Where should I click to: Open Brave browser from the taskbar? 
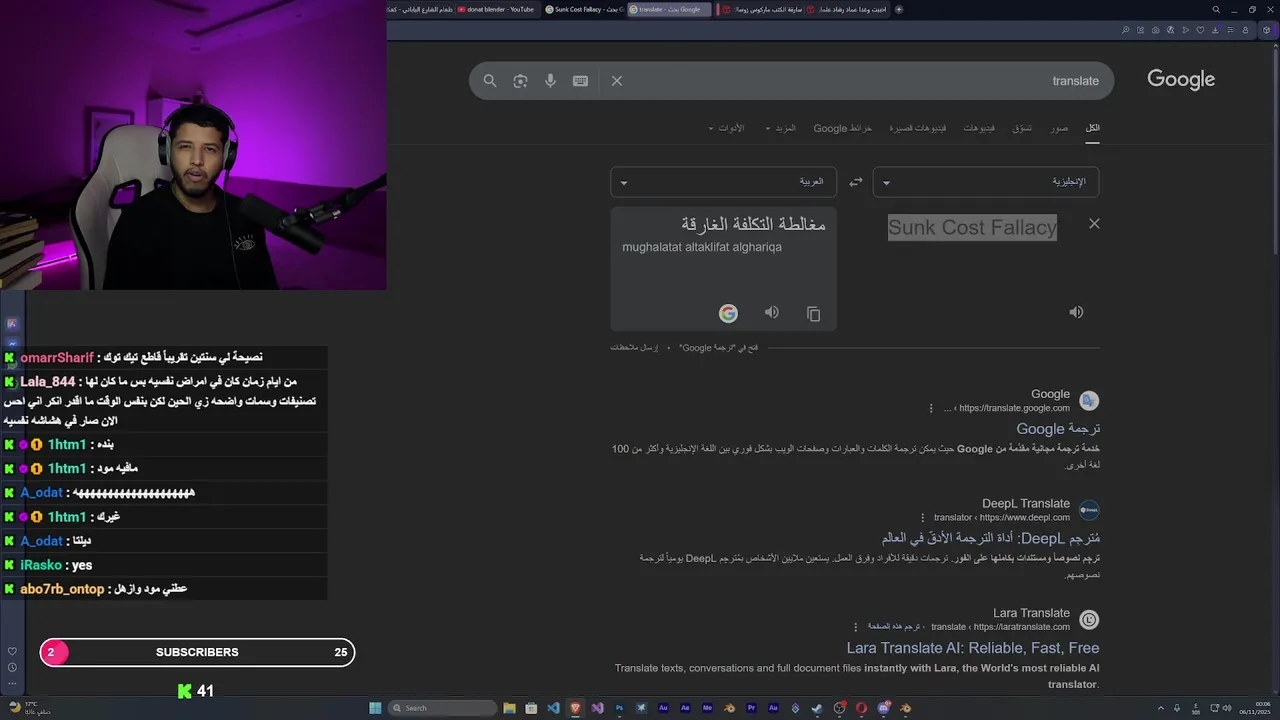(x=575, y=708)
